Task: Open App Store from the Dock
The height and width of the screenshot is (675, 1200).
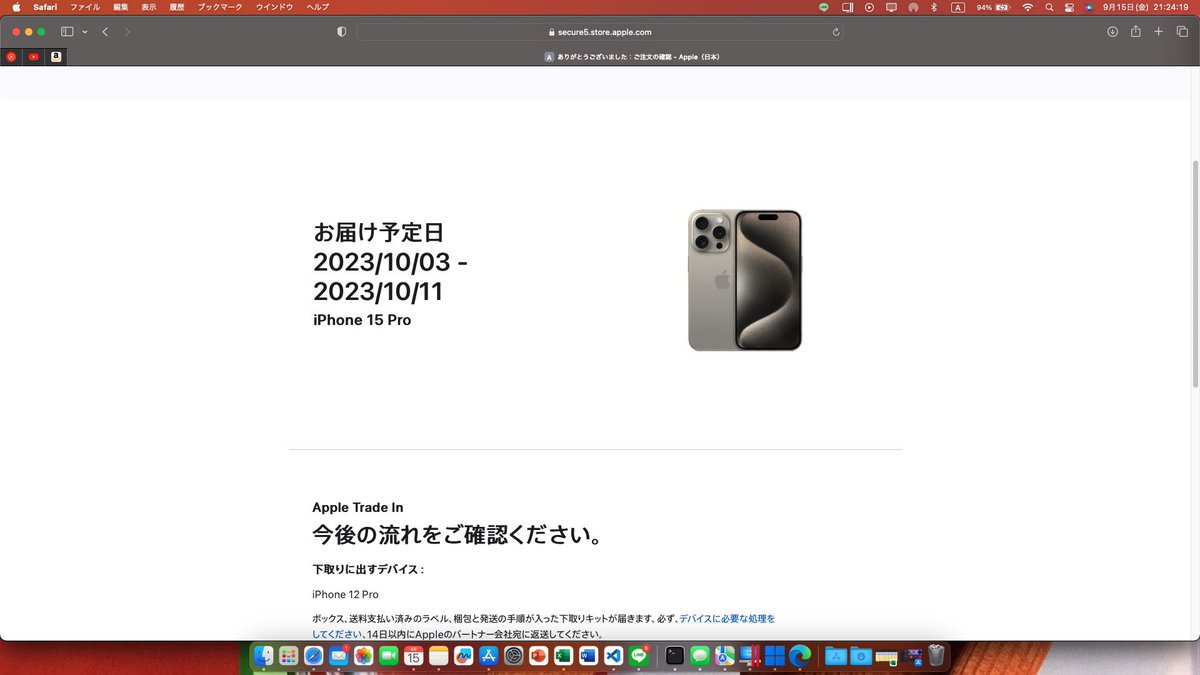Action: (489, 656)
